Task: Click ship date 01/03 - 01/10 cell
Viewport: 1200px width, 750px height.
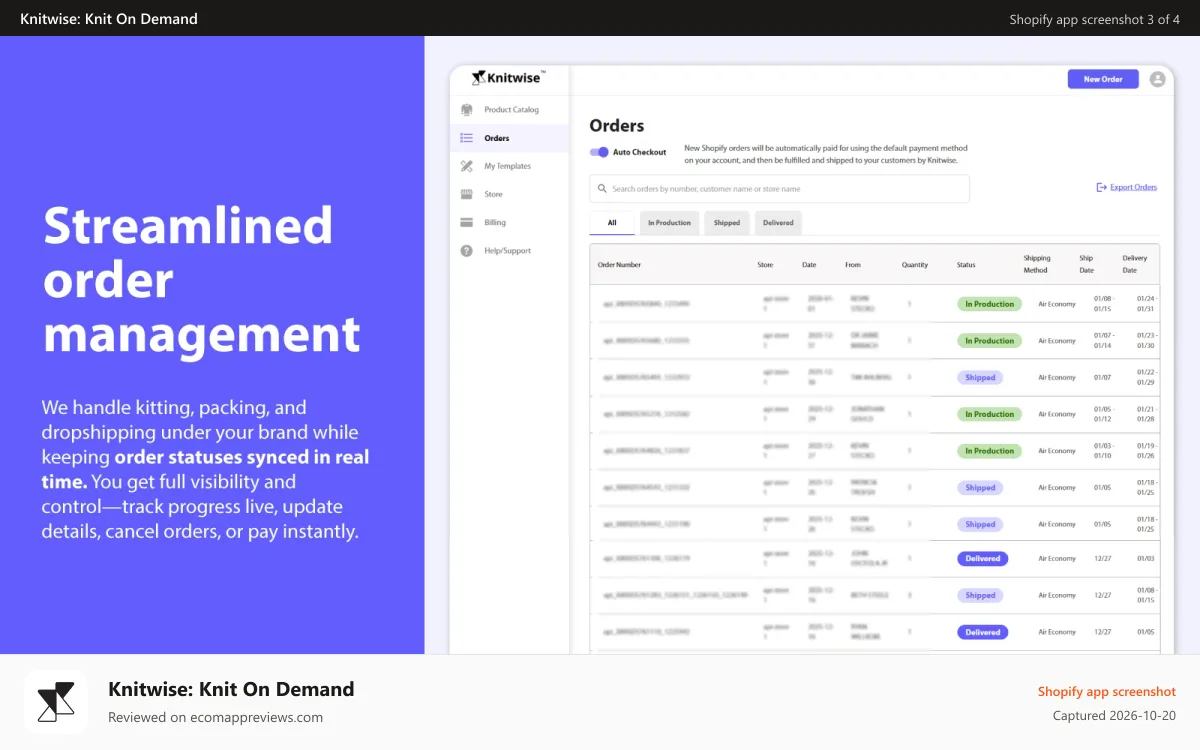Action: (1104, 451)
